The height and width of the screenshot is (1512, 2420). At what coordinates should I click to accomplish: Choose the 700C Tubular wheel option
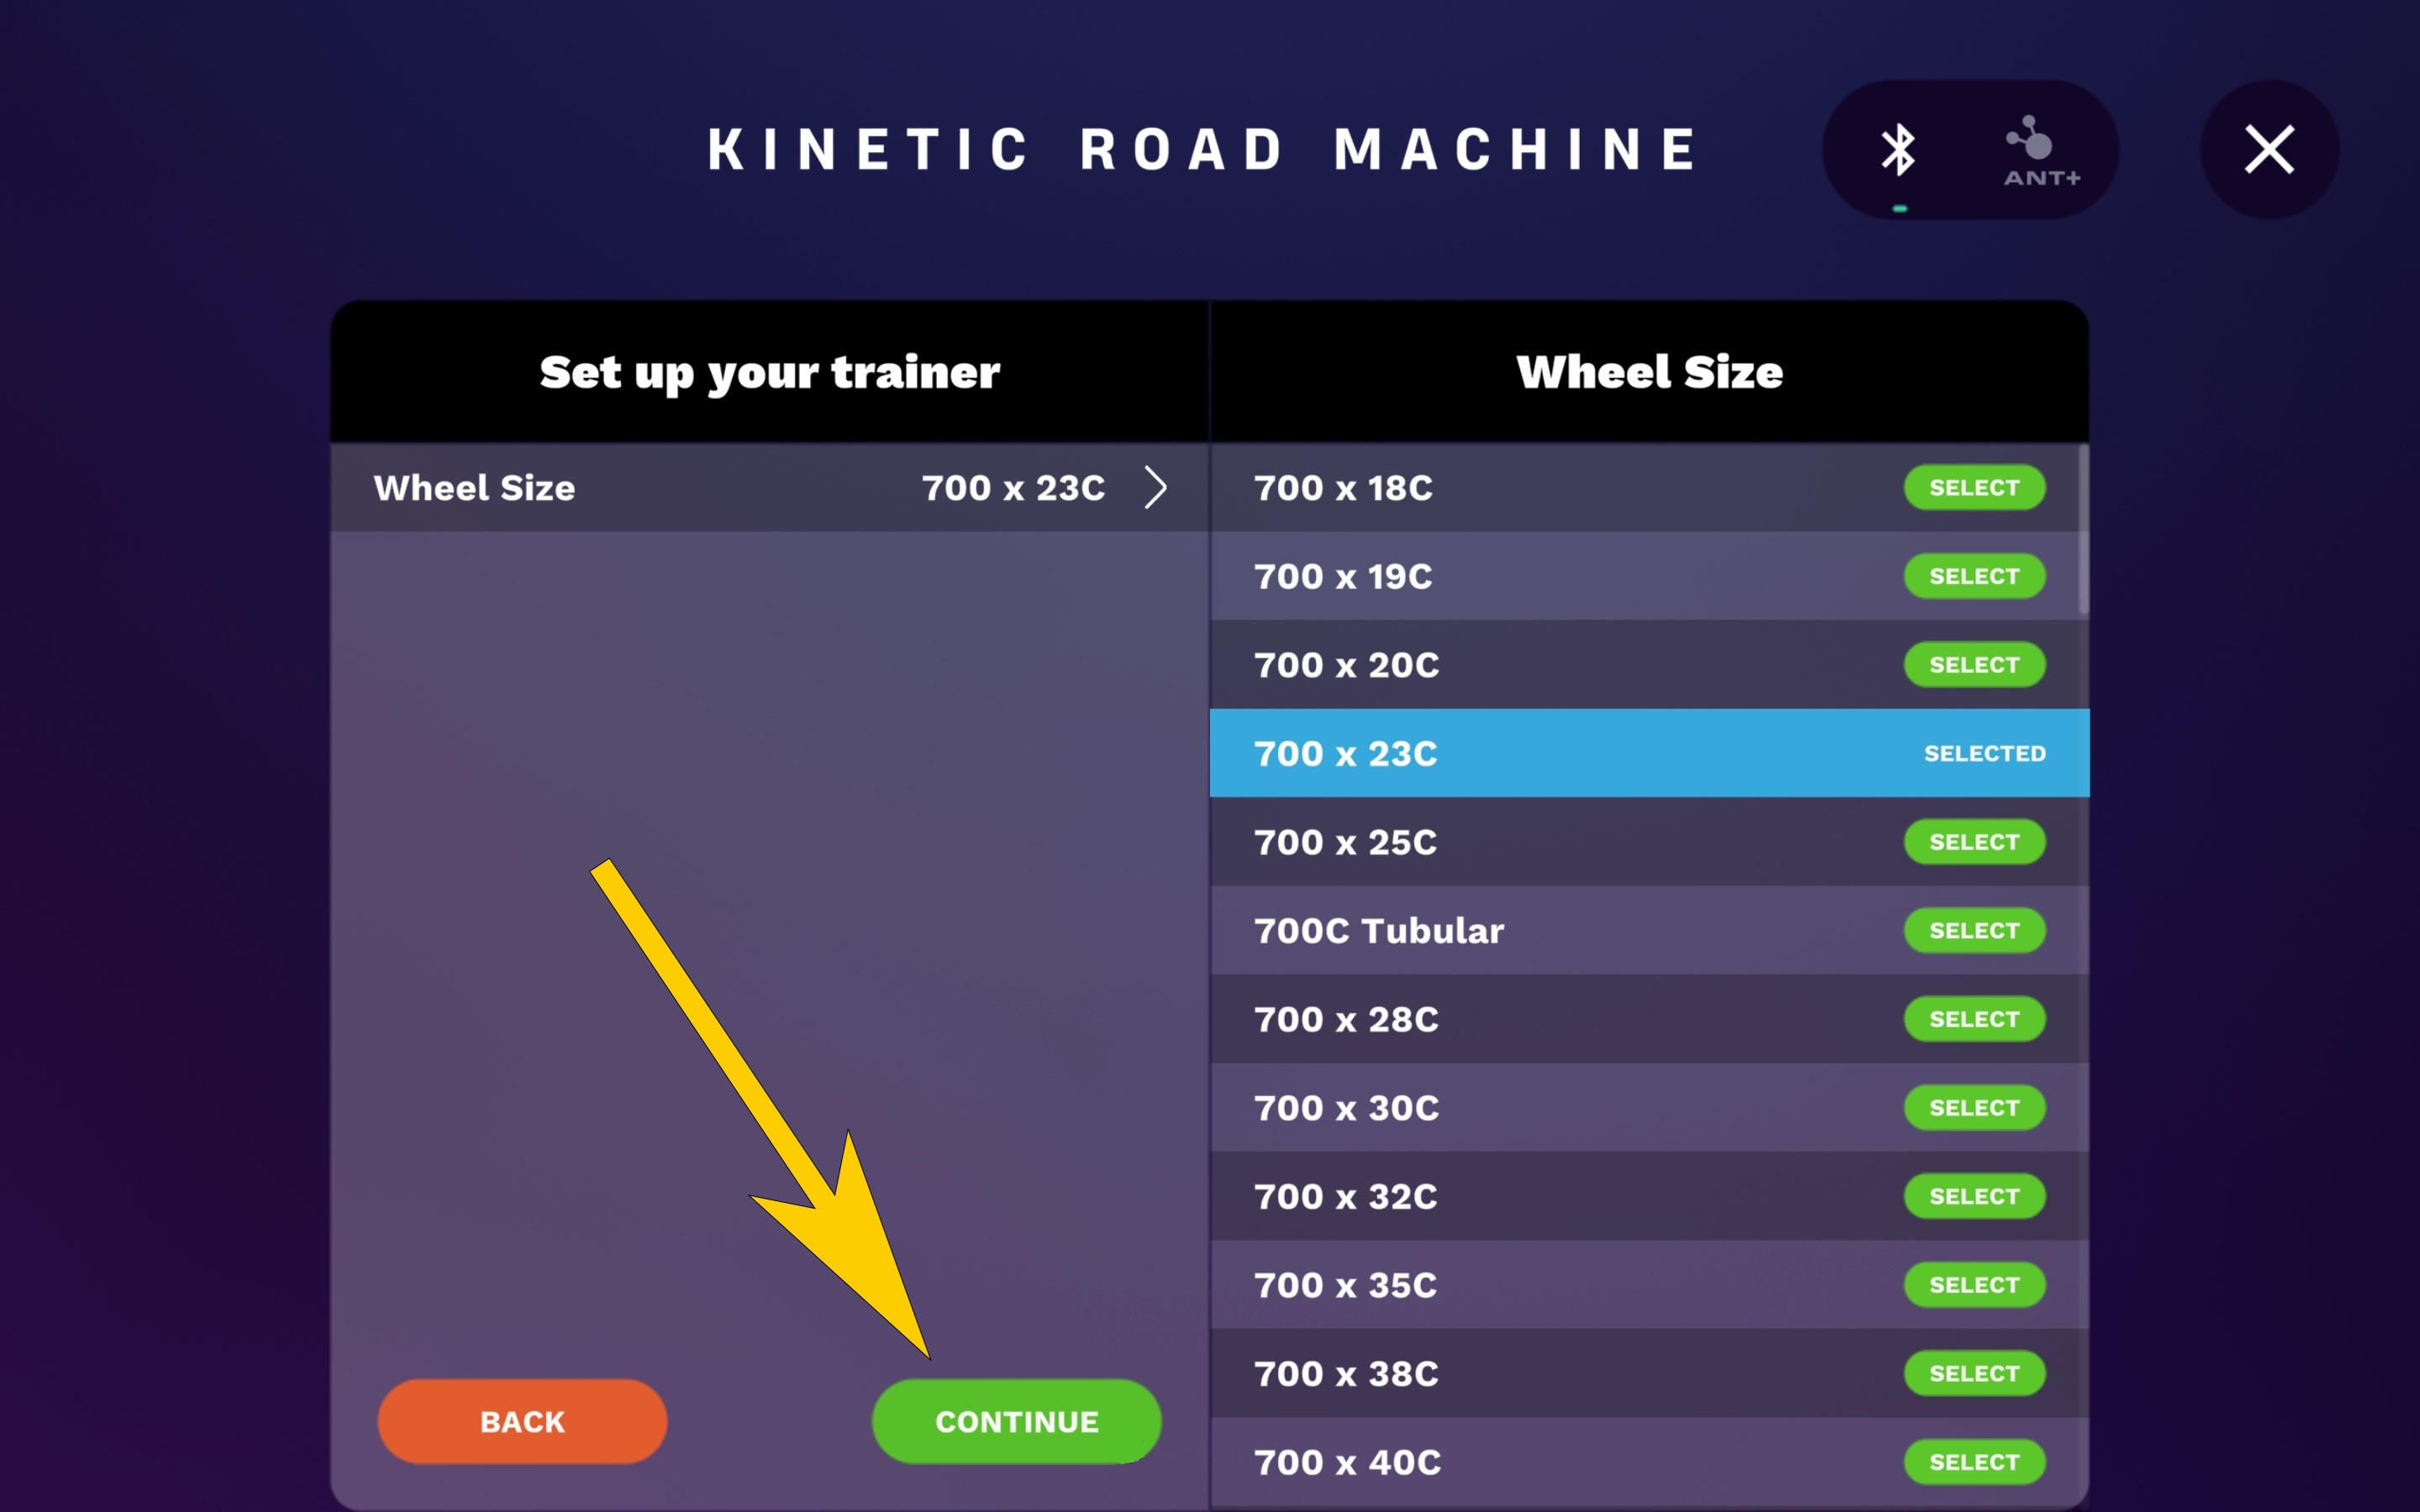(x=1973, y=931)
